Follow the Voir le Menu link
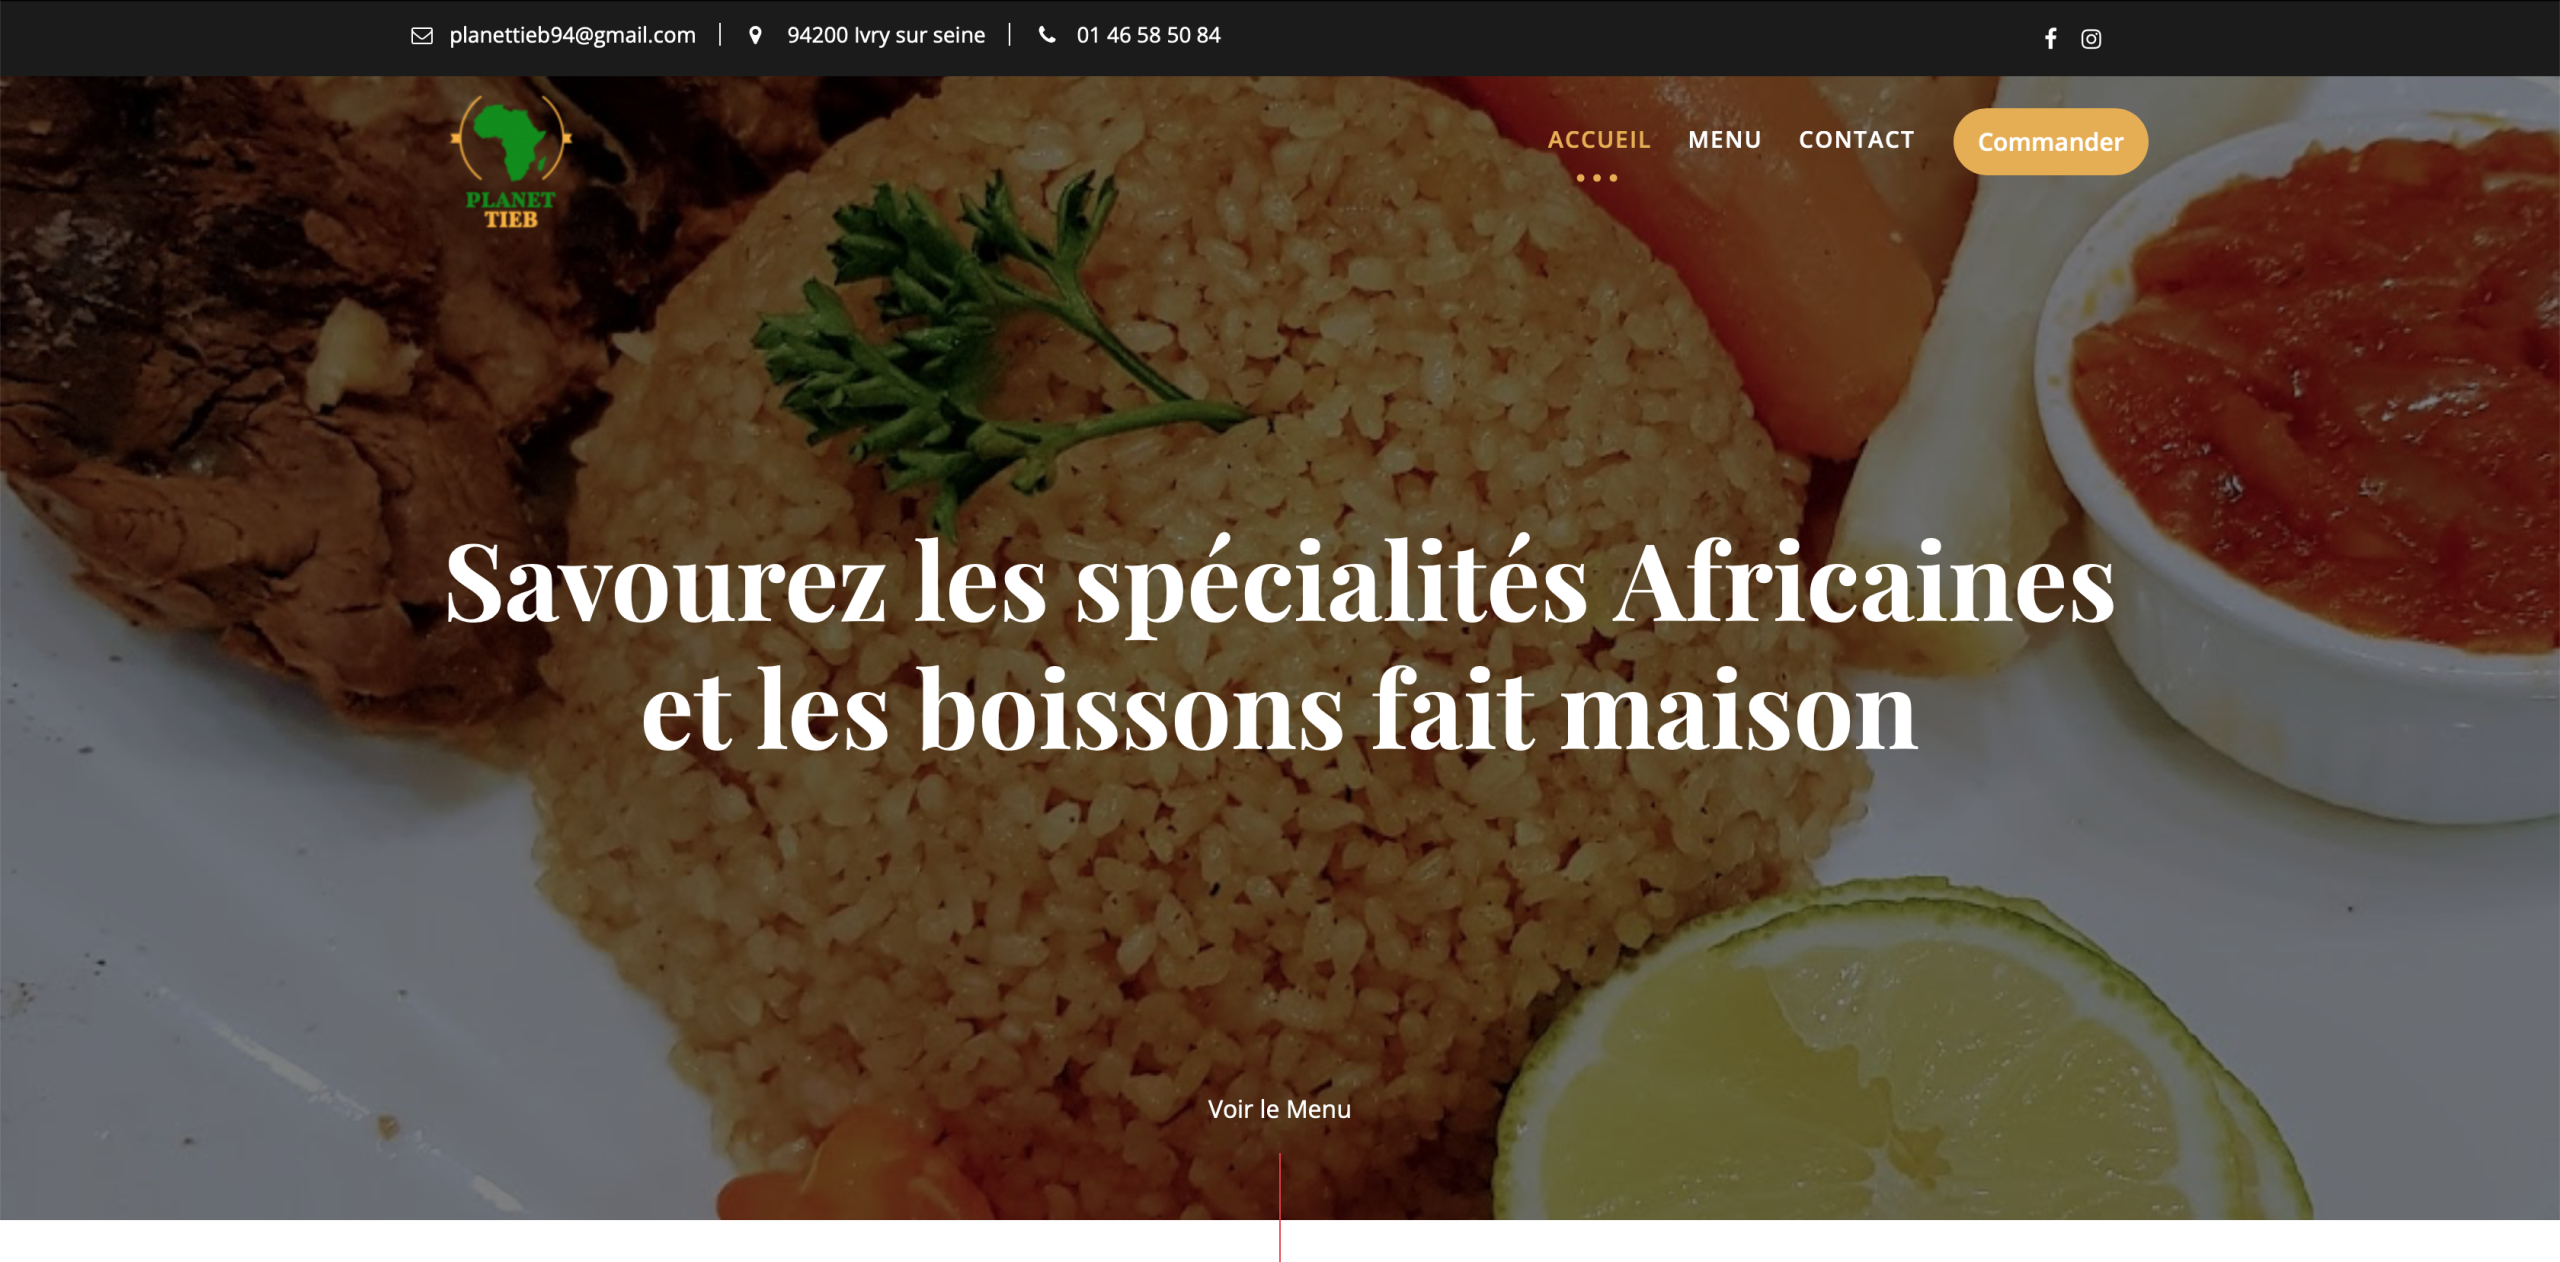This screenshot has height=1262, width=2560. (x=1279, y=1109)
